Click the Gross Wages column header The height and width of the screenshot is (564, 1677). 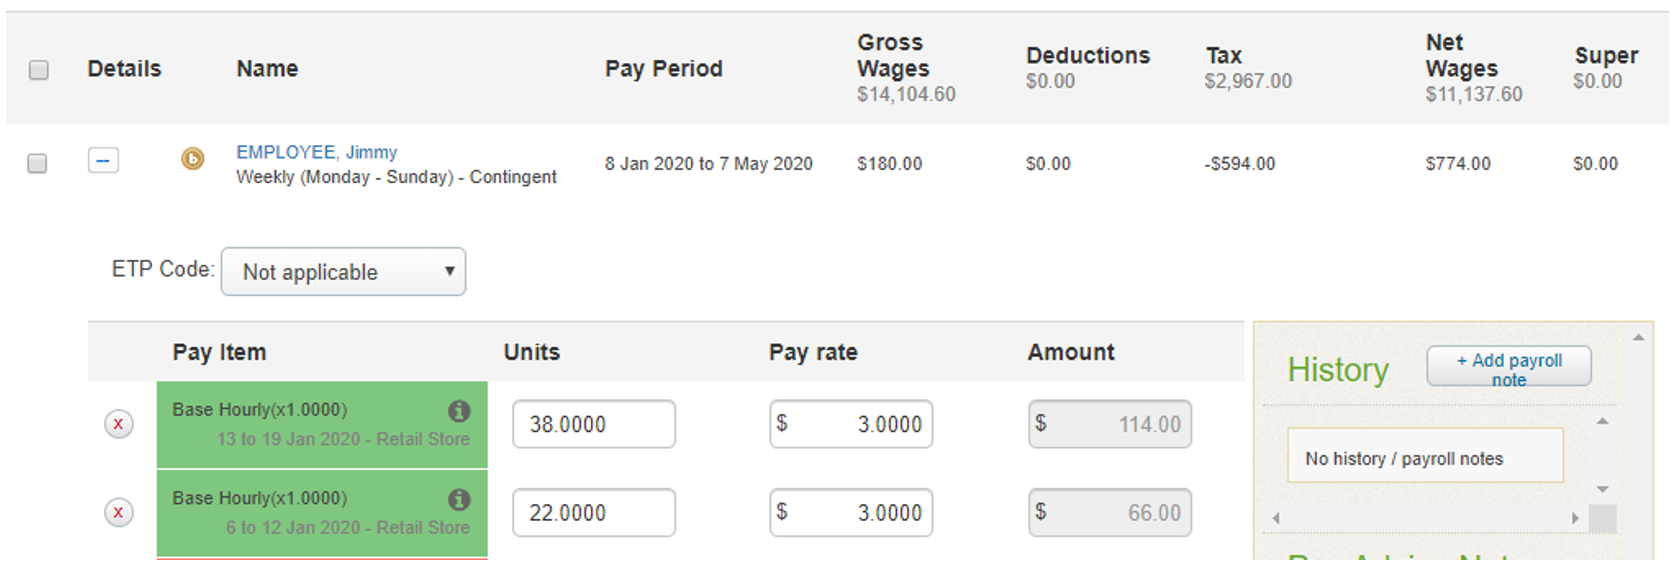point(893,56)
